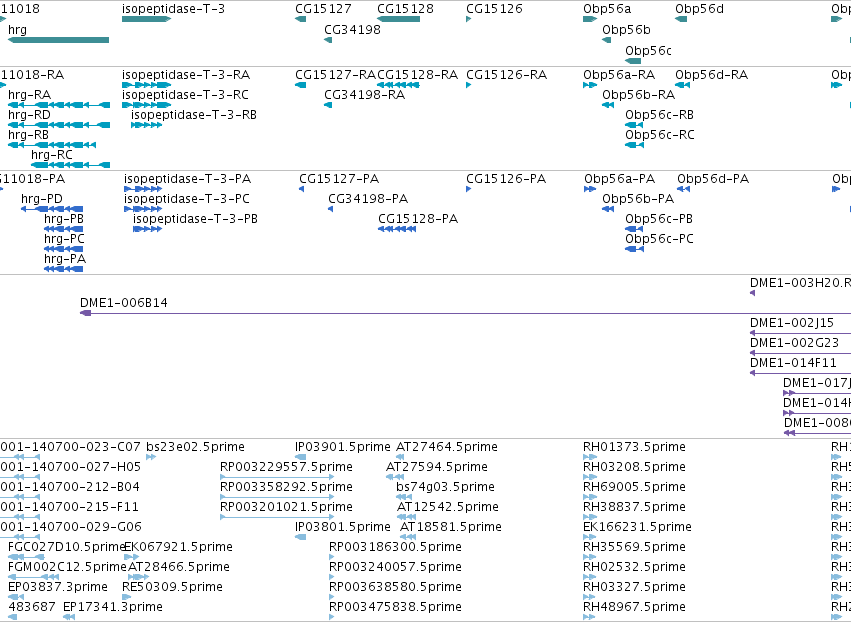
Task: Select protein hrg-PD
Action: point(52,209)
